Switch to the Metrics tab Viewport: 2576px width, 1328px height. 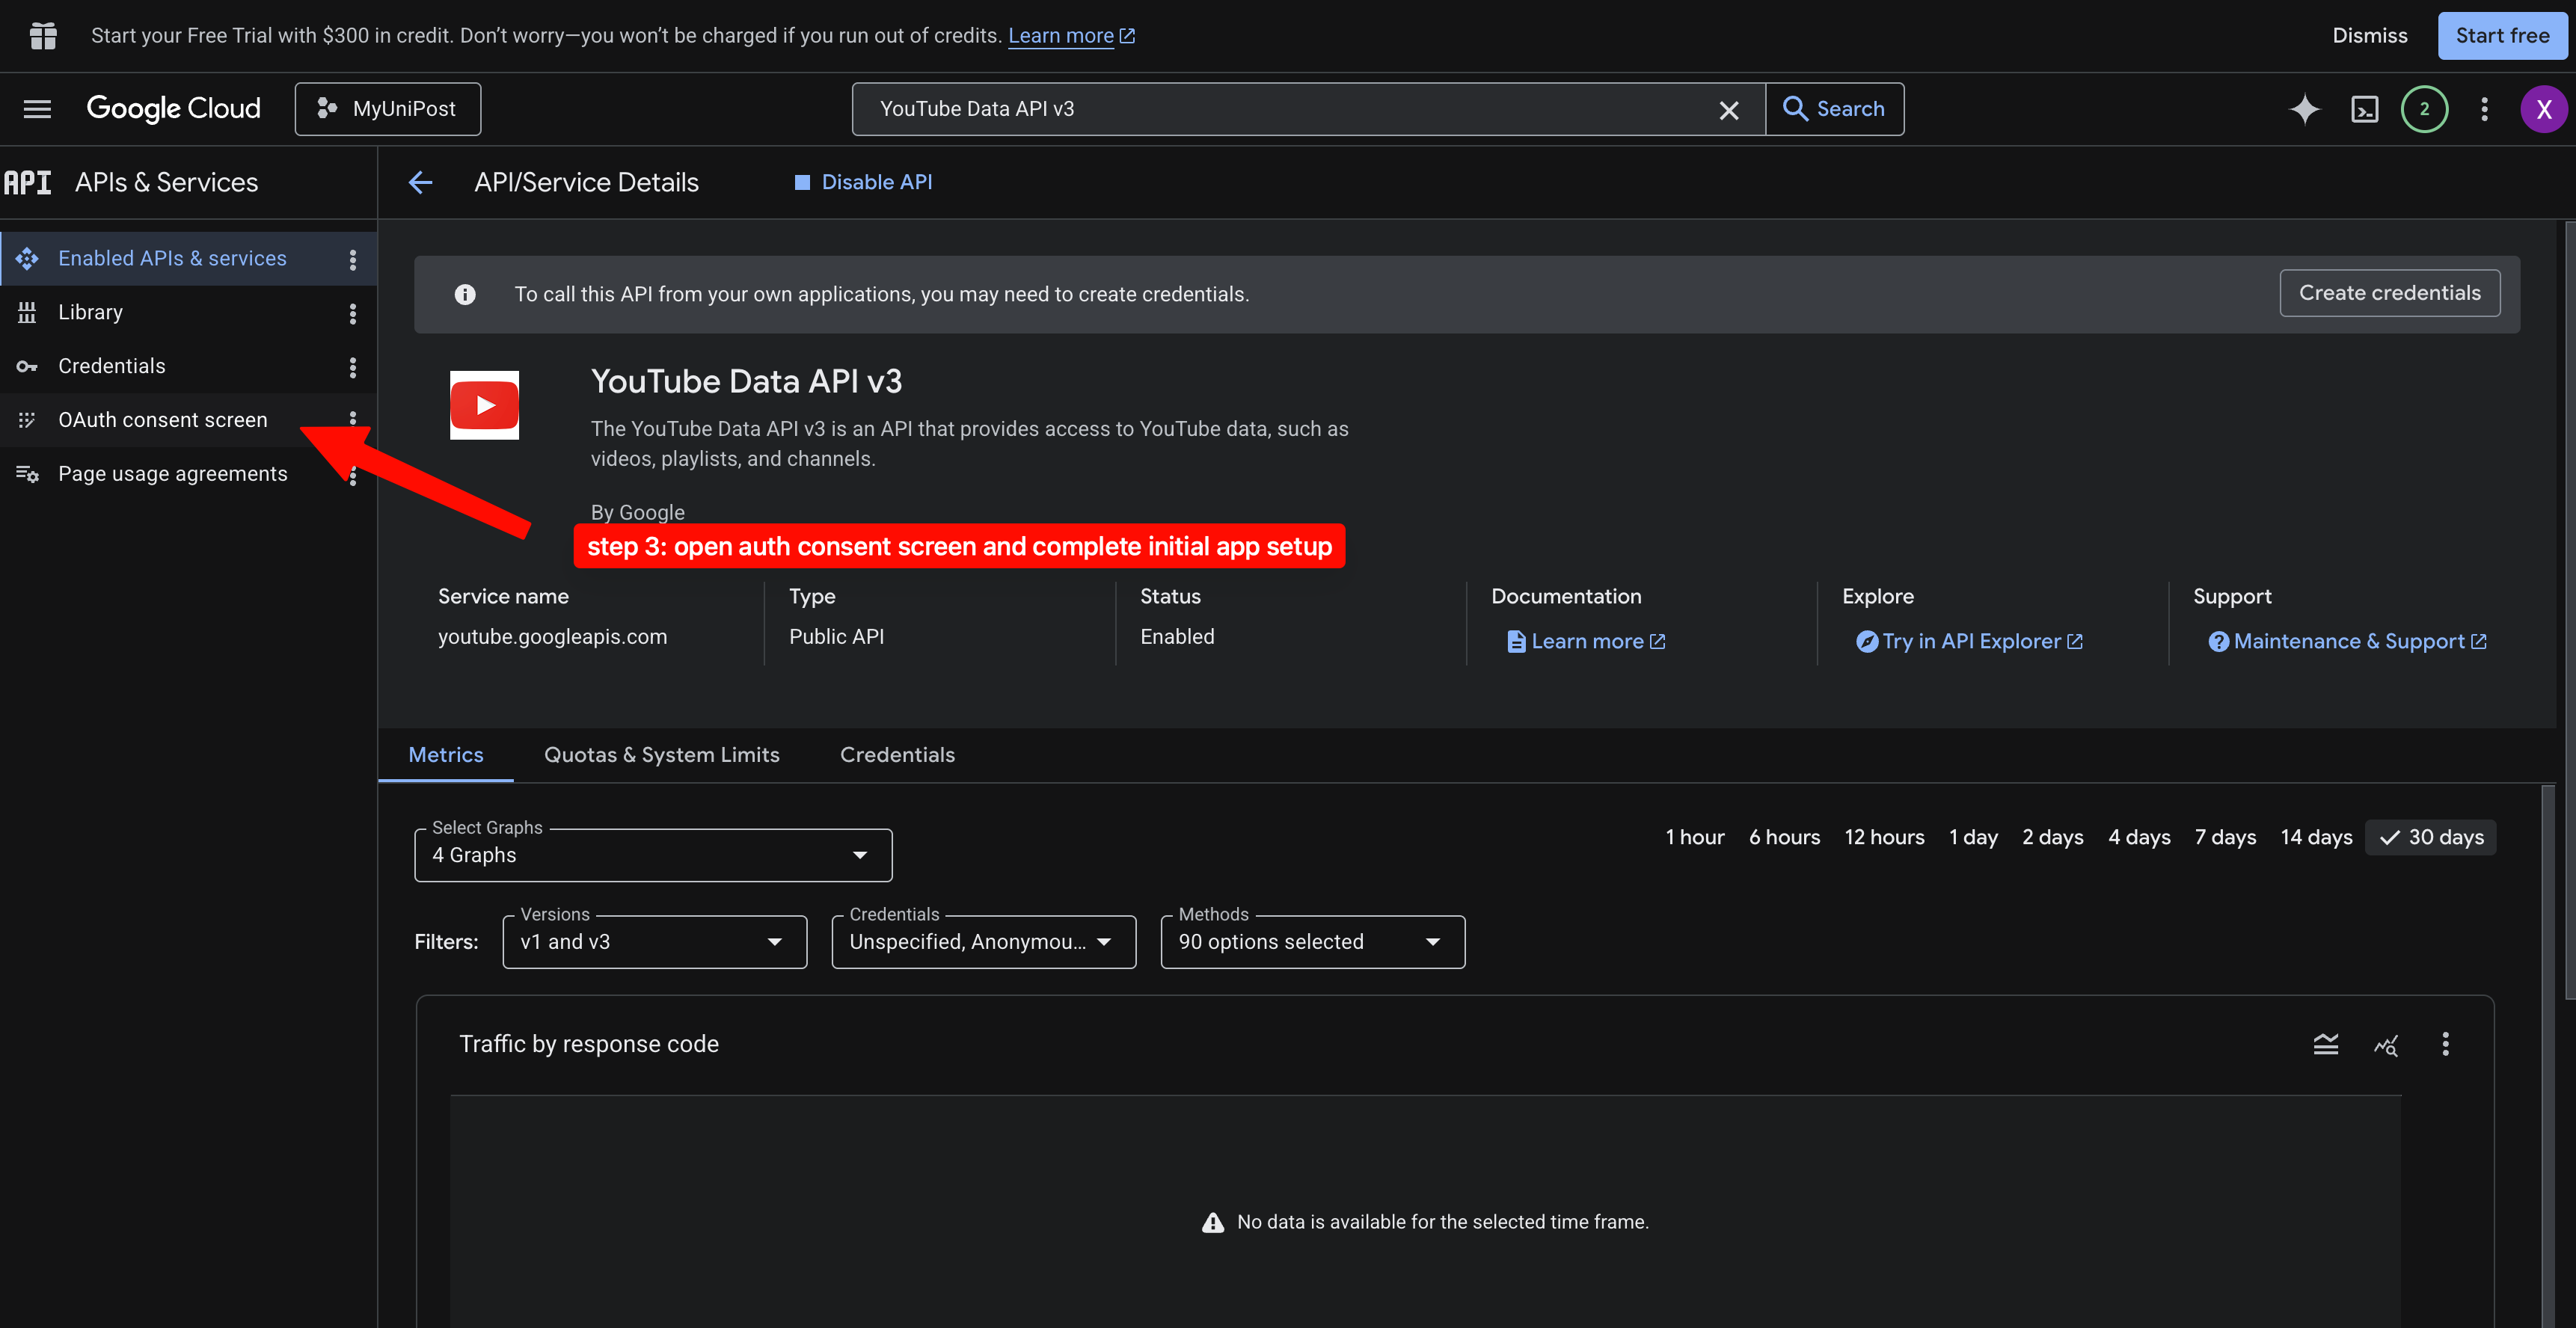pos(446,755)
